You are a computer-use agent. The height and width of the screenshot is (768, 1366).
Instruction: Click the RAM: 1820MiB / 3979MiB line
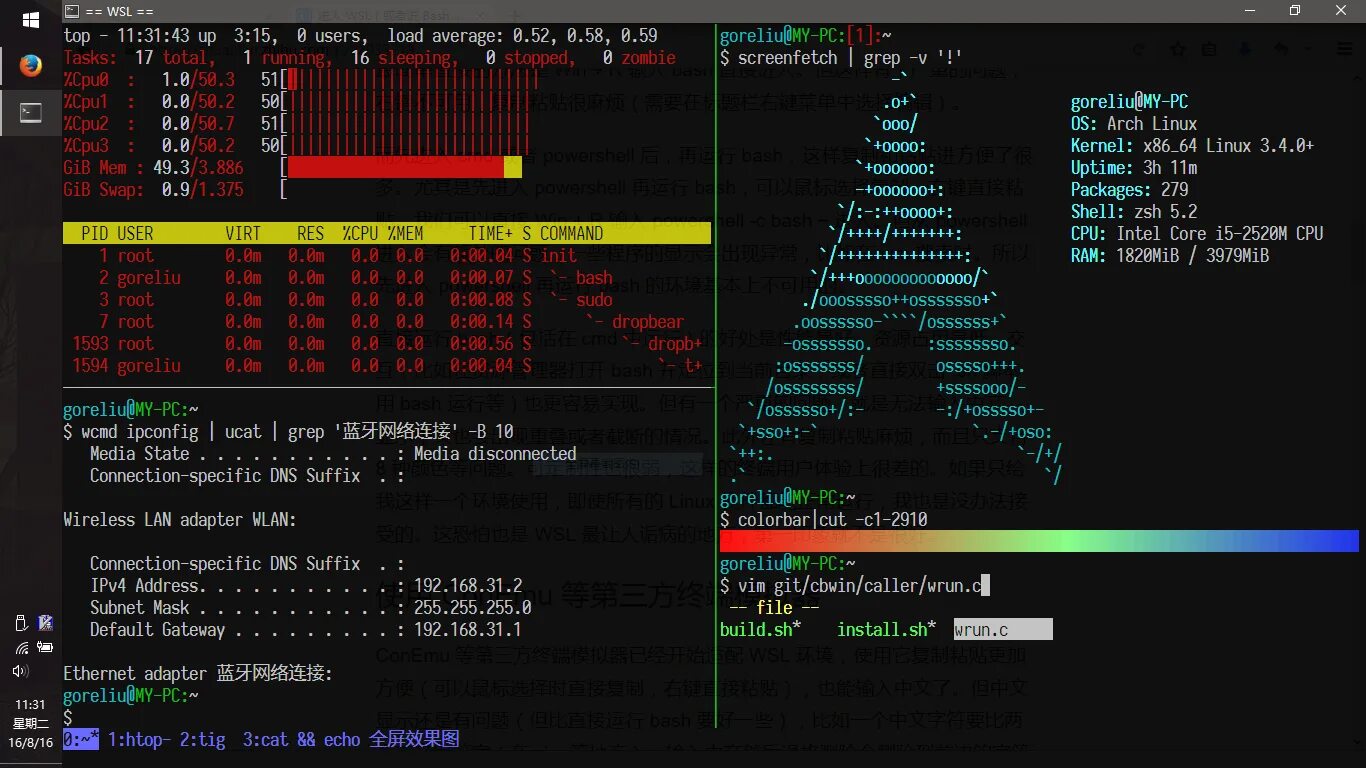tap(1170, 255)
